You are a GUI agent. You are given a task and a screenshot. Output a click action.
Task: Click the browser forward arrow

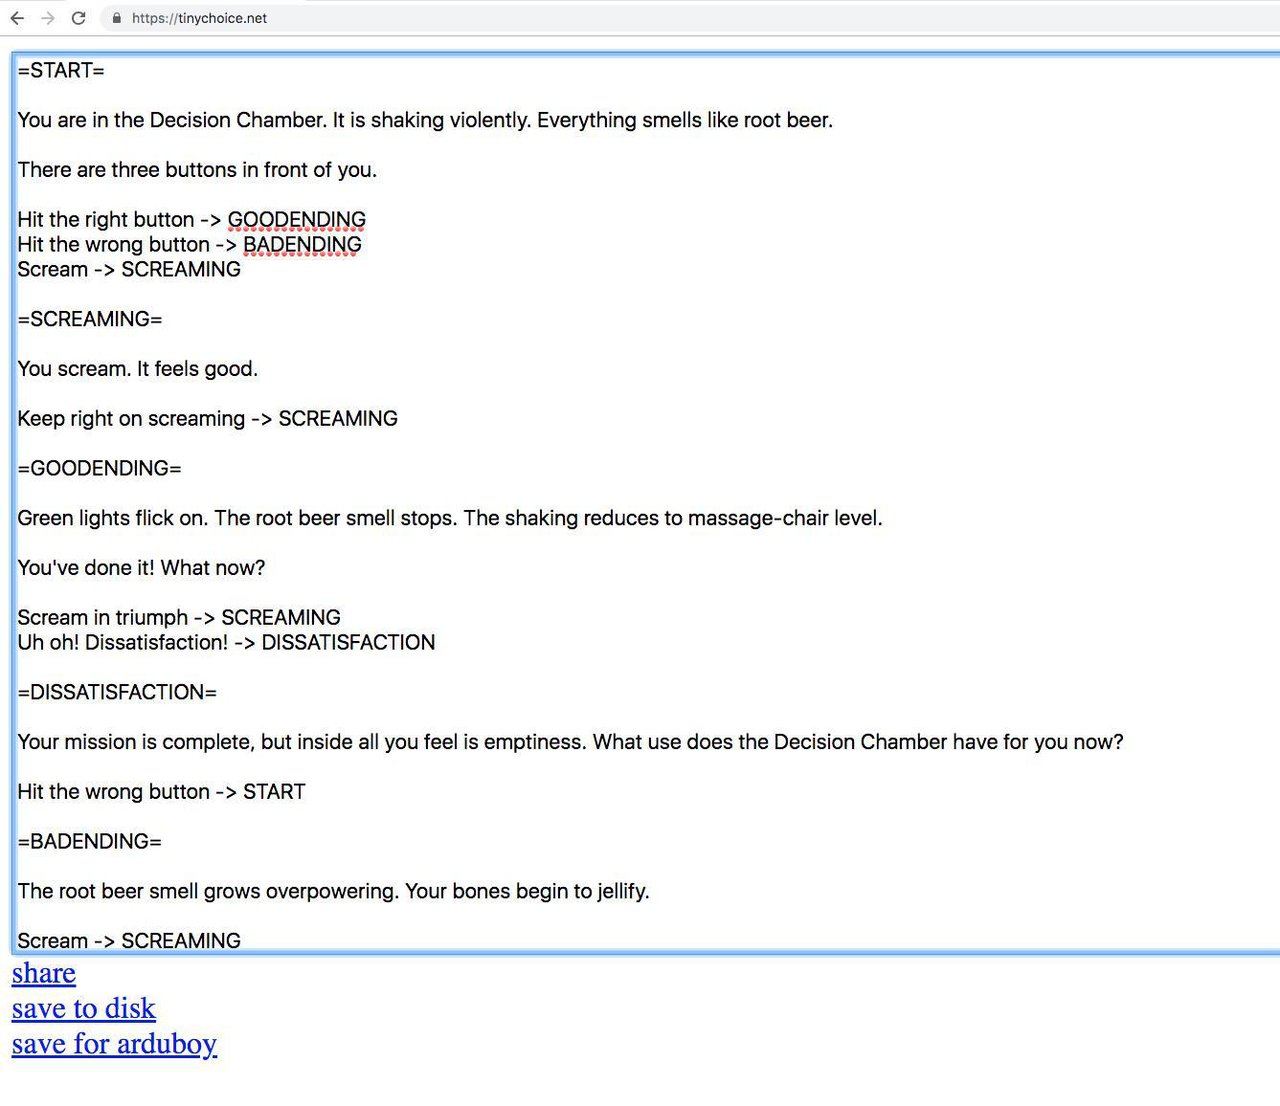48,18
